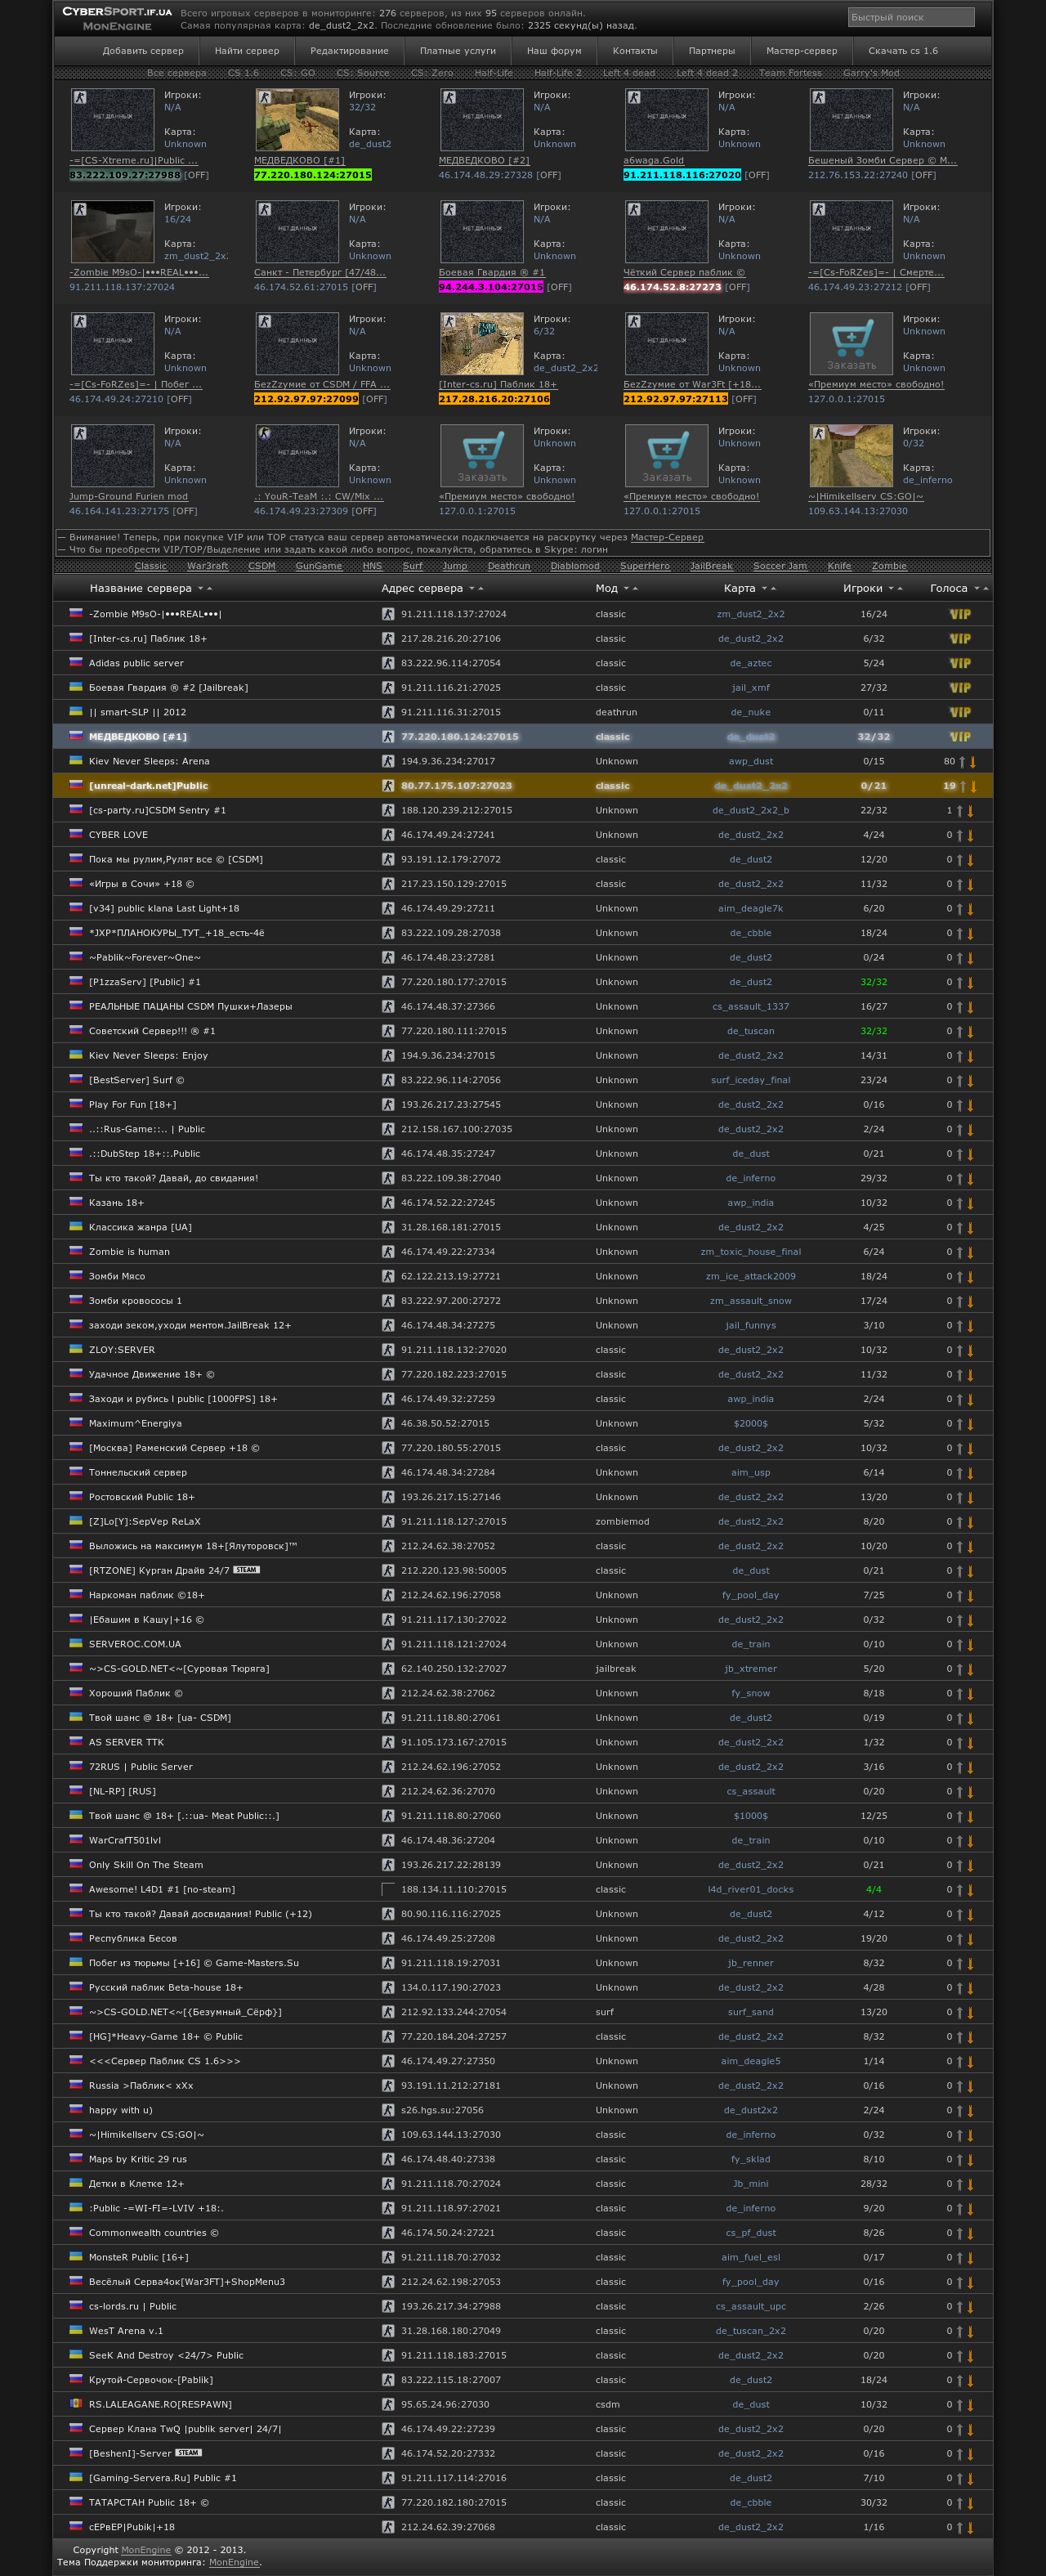Viewport: 1046px width, 2576px height.
Task: Click the VIP badge of -Zombie M9sO- row
Action: 959,614
